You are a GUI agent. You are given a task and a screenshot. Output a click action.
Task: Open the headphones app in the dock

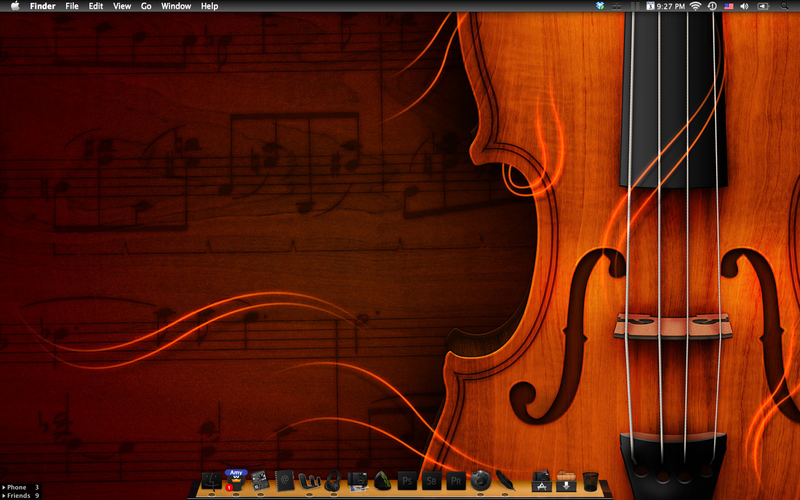point(333,479)
